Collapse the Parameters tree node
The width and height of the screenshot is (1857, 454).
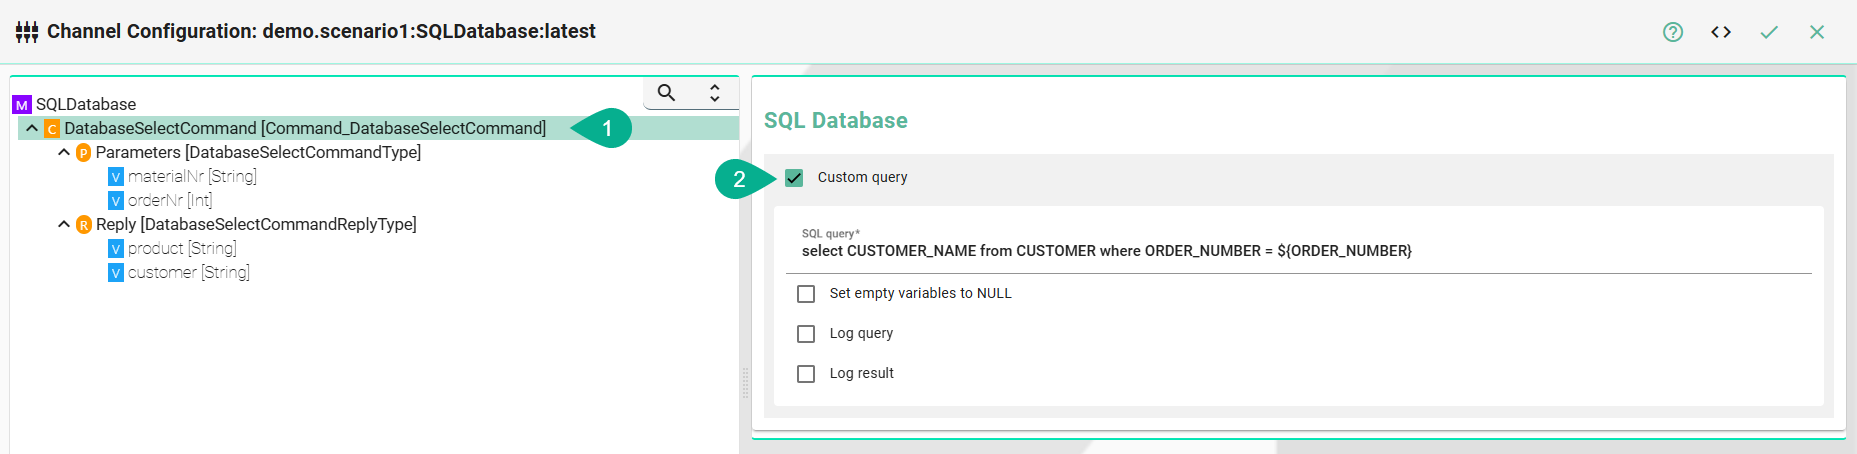click(64, 153)
